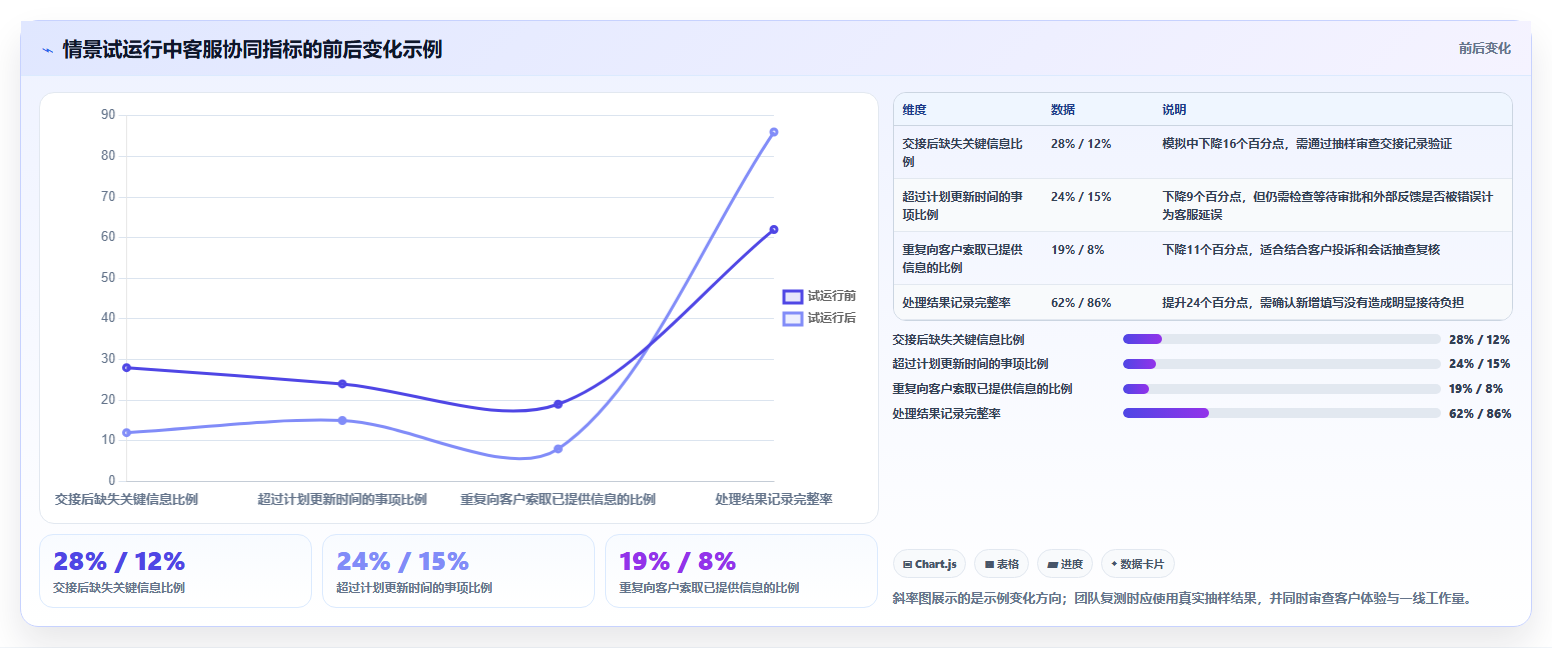Click the 试运行后 point at 交接后缺失关键信息比例
The image size is (1552, 648).
tap(127, 433)
